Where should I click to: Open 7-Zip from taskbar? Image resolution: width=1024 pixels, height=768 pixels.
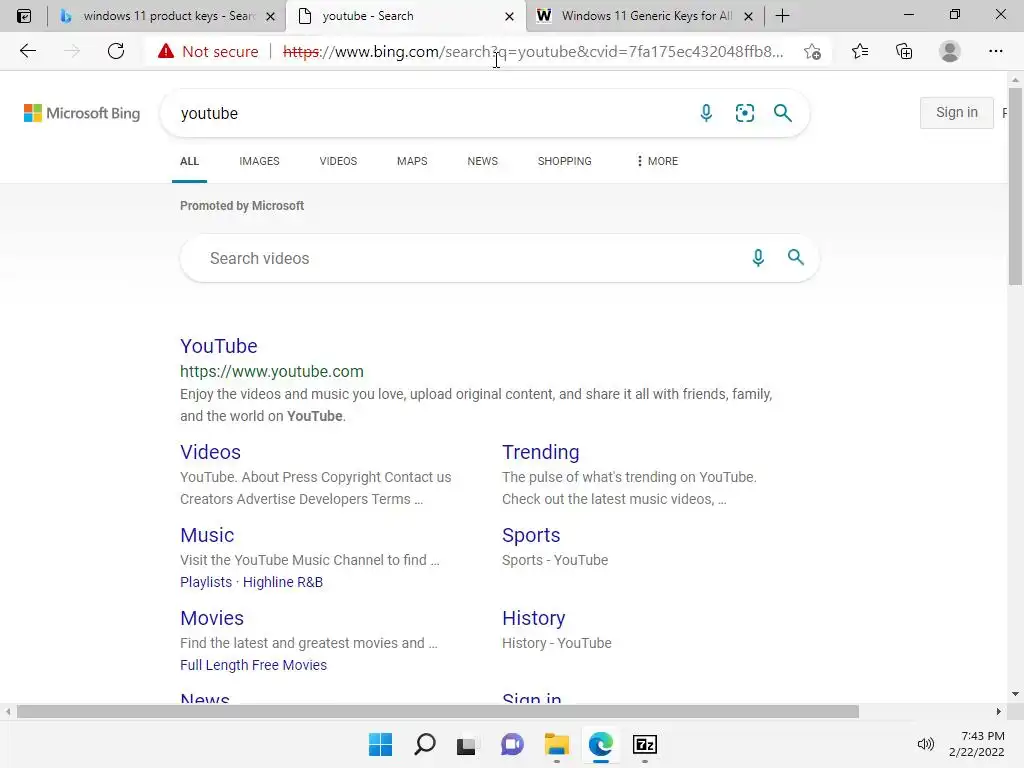click(x=645, y=744)
